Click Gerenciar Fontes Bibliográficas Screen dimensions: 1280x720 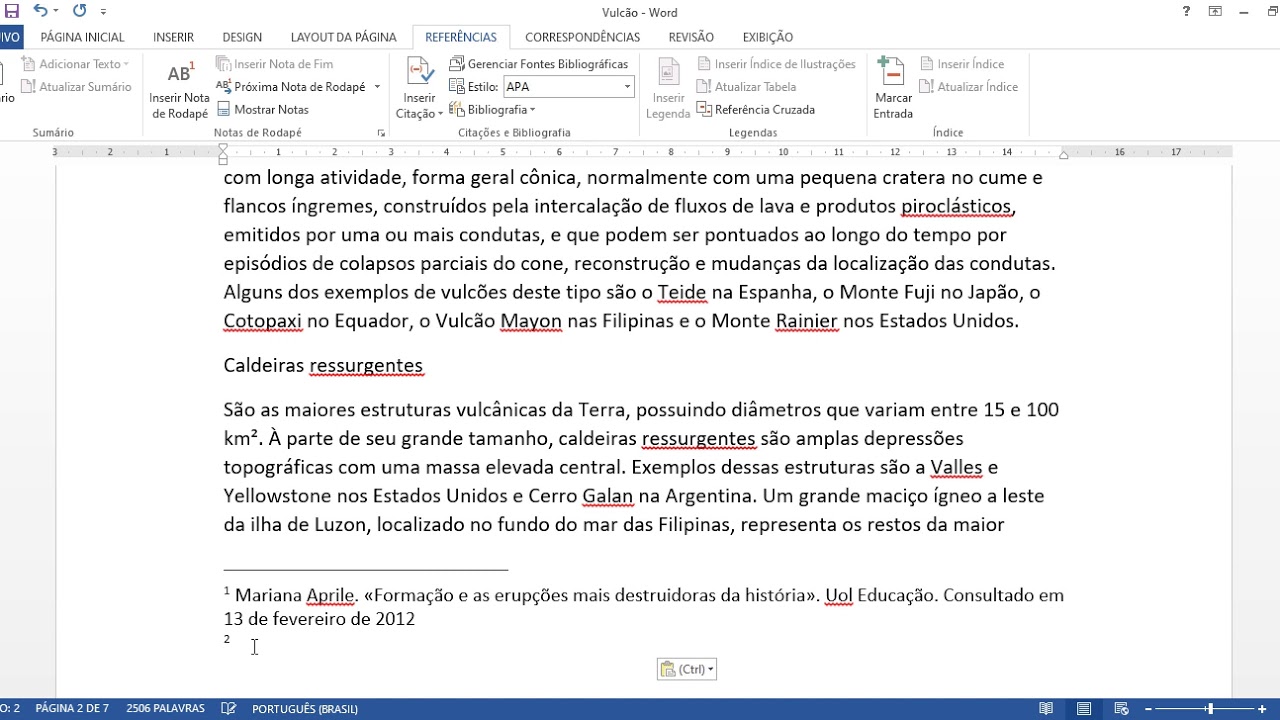click(539, 64)
